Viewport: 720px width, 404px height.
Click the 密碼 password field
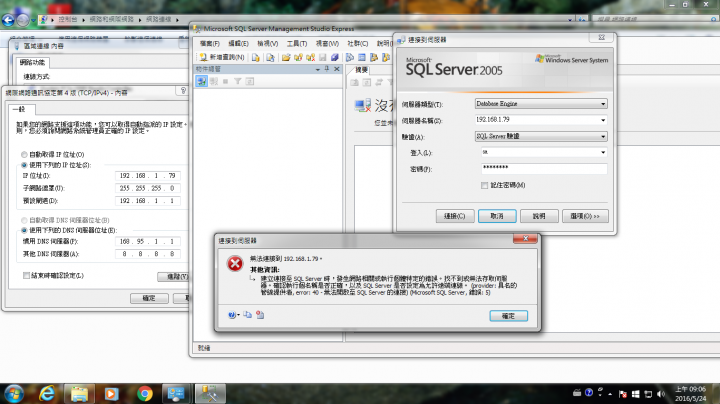[544, 168]
